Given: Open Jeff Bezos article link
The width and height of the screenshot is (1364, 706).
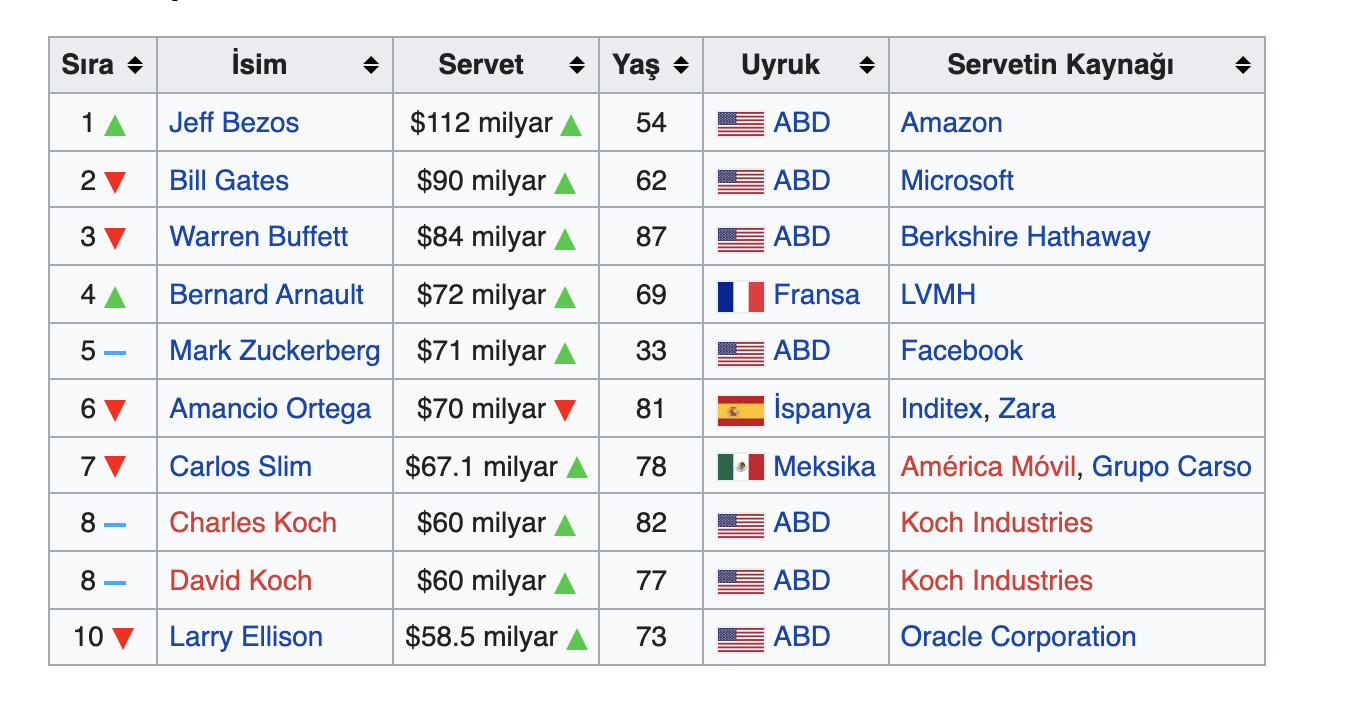Looking at the screenshot, I should 234,123.
